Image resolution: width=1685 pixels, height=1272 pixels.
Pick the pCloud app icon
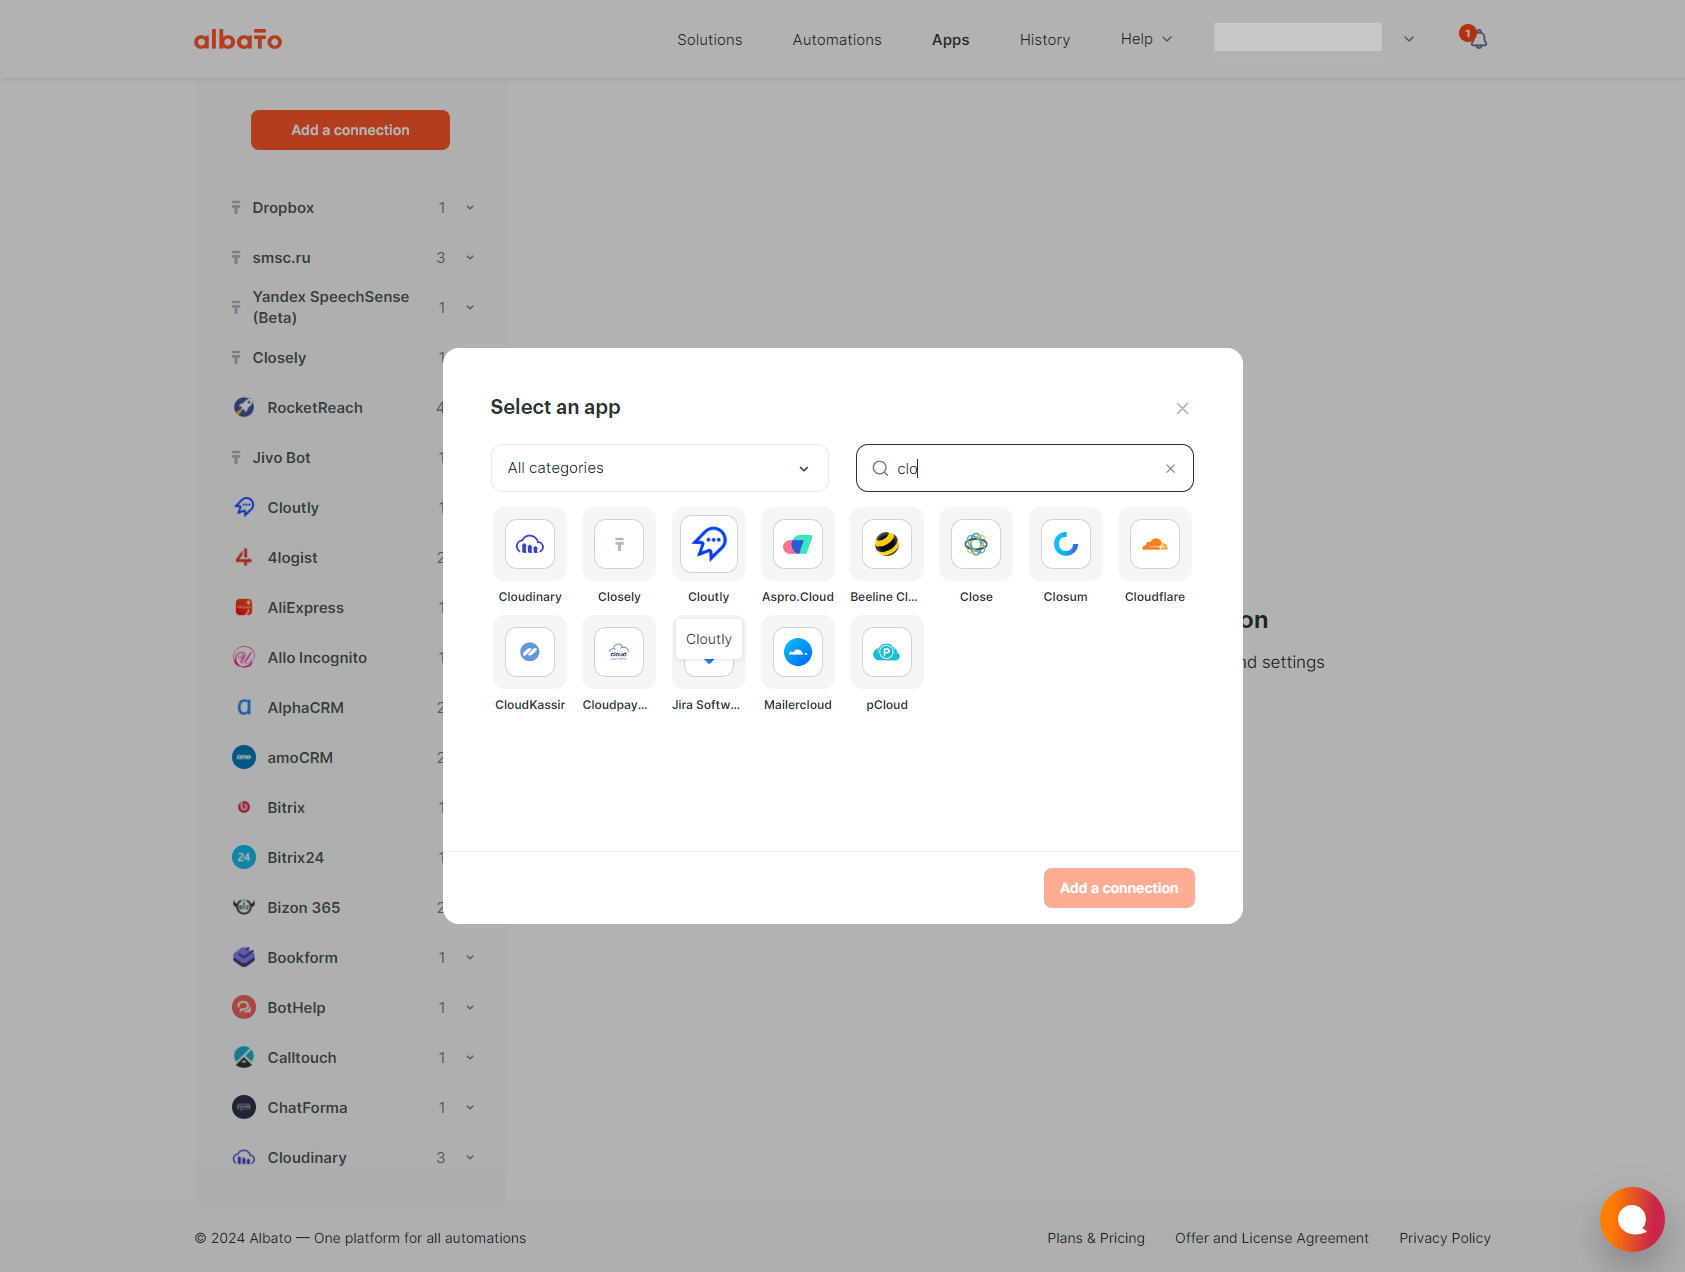887,652
